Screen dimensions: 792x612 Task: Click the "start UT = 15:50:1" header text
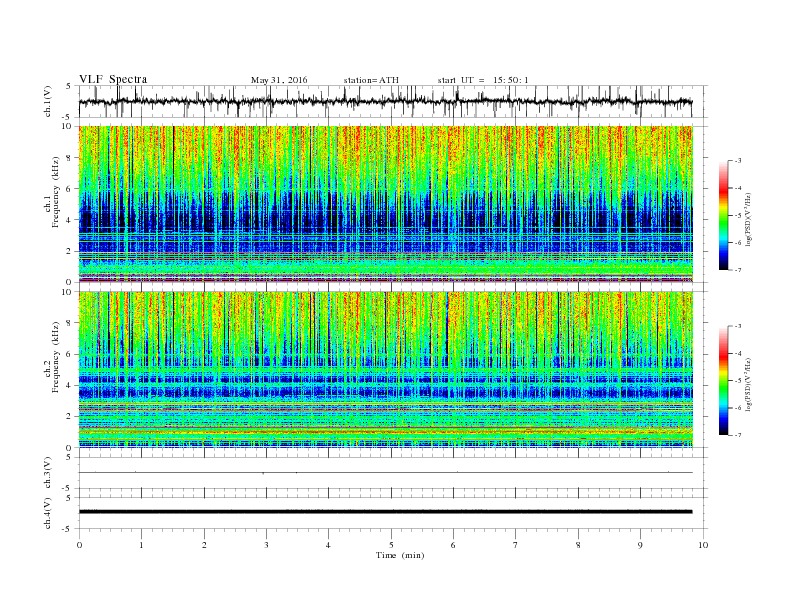(x=483, y=80)
